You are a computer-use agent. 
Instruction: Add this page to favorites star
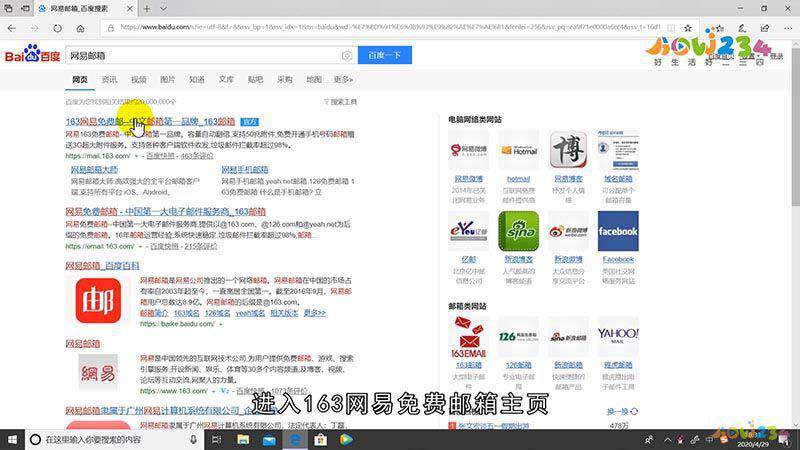click(688, 28)
